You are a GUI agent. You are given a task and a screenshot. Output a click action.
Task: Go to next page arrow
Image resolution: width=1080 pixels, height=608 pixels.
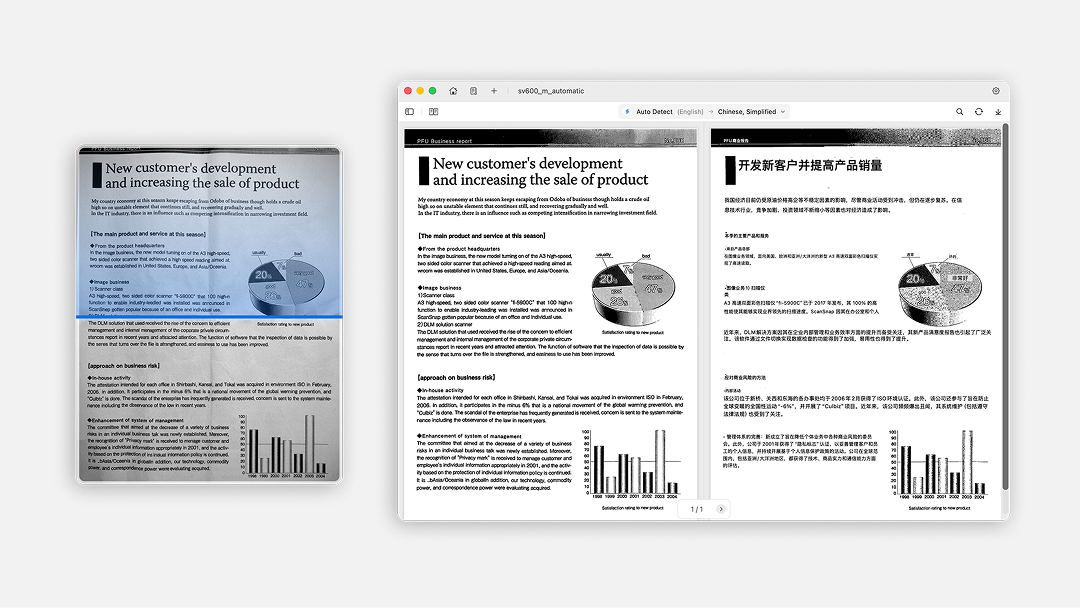click(x=721, y=509)
